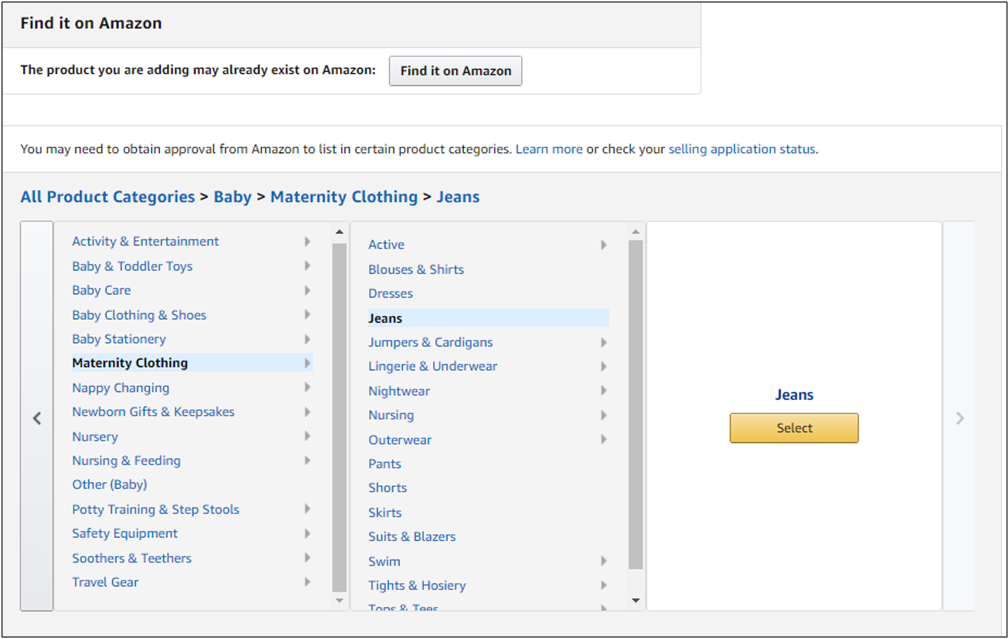Click the left chevron to scroll categories back

37,418
